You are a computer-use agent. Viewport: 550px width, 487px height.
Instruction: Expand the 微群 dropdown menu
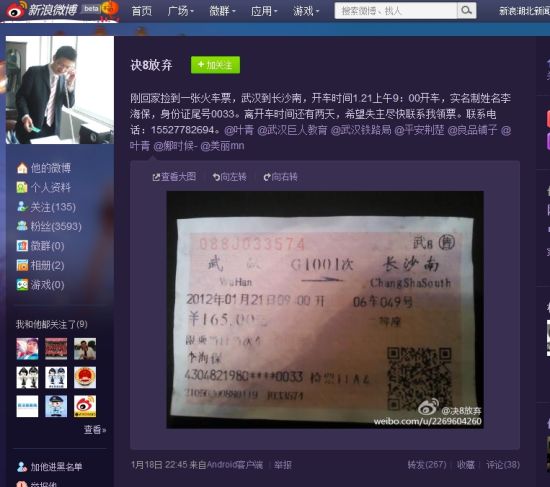(x=222, y=11)
